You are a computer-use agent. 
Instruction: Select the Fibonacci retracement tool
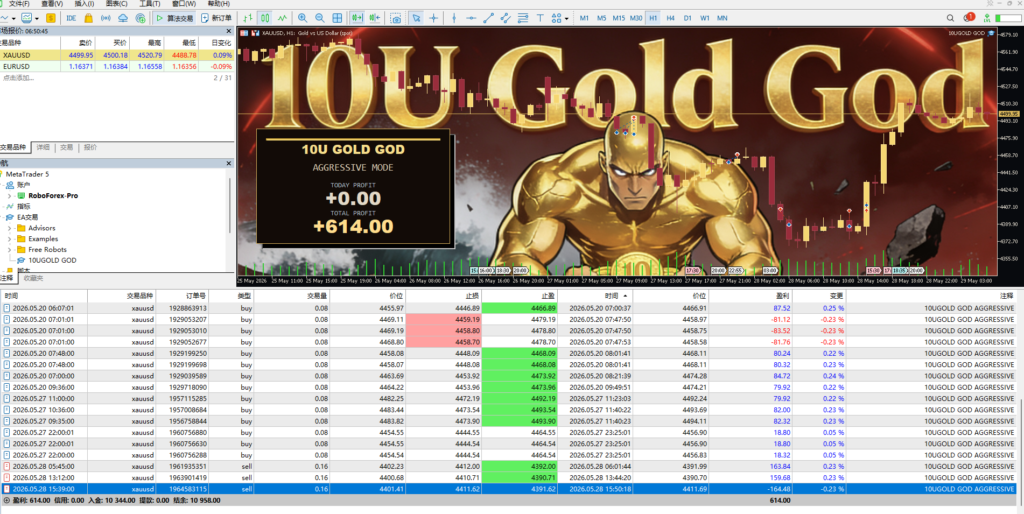point(522,18)
